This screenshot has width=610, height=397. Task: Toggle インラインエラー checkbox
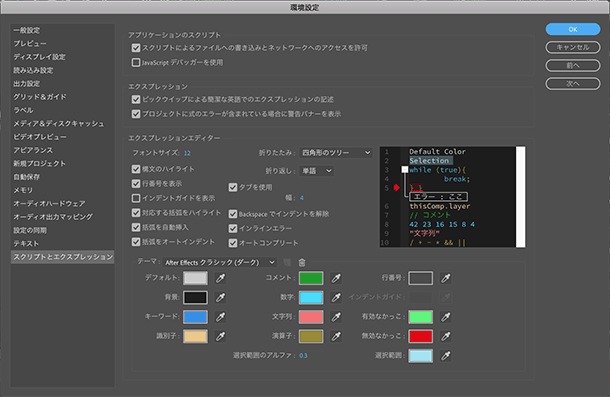(x=233, y=228)
